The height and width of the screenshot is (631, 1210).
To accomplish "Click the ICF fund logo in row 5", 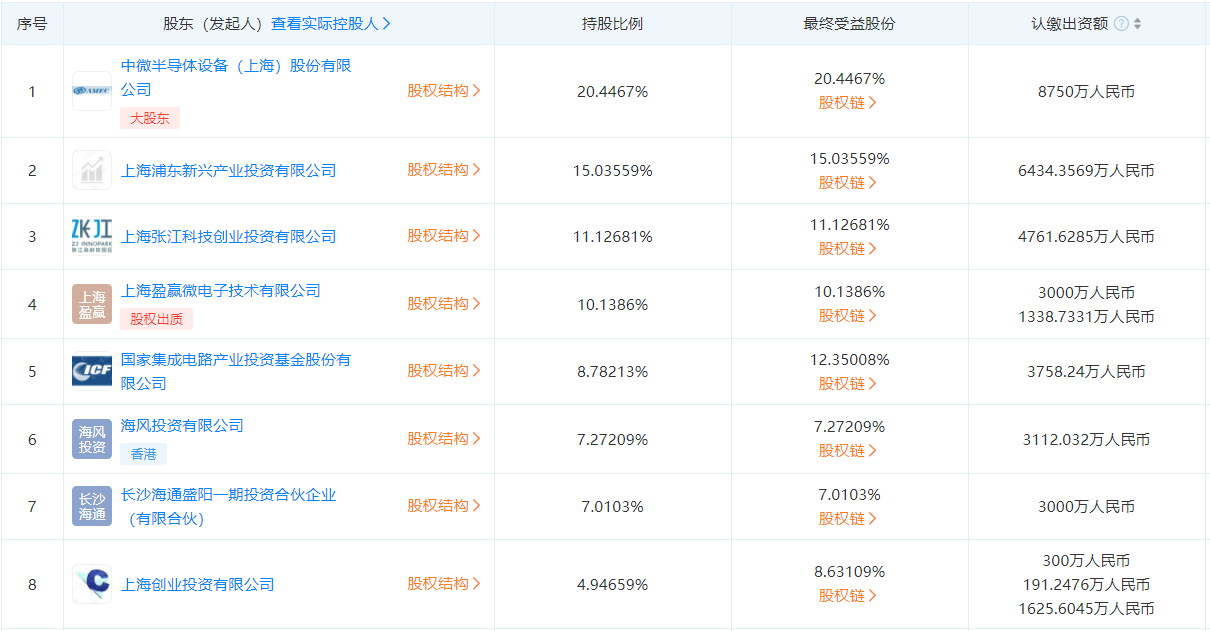I will (92, 371).
